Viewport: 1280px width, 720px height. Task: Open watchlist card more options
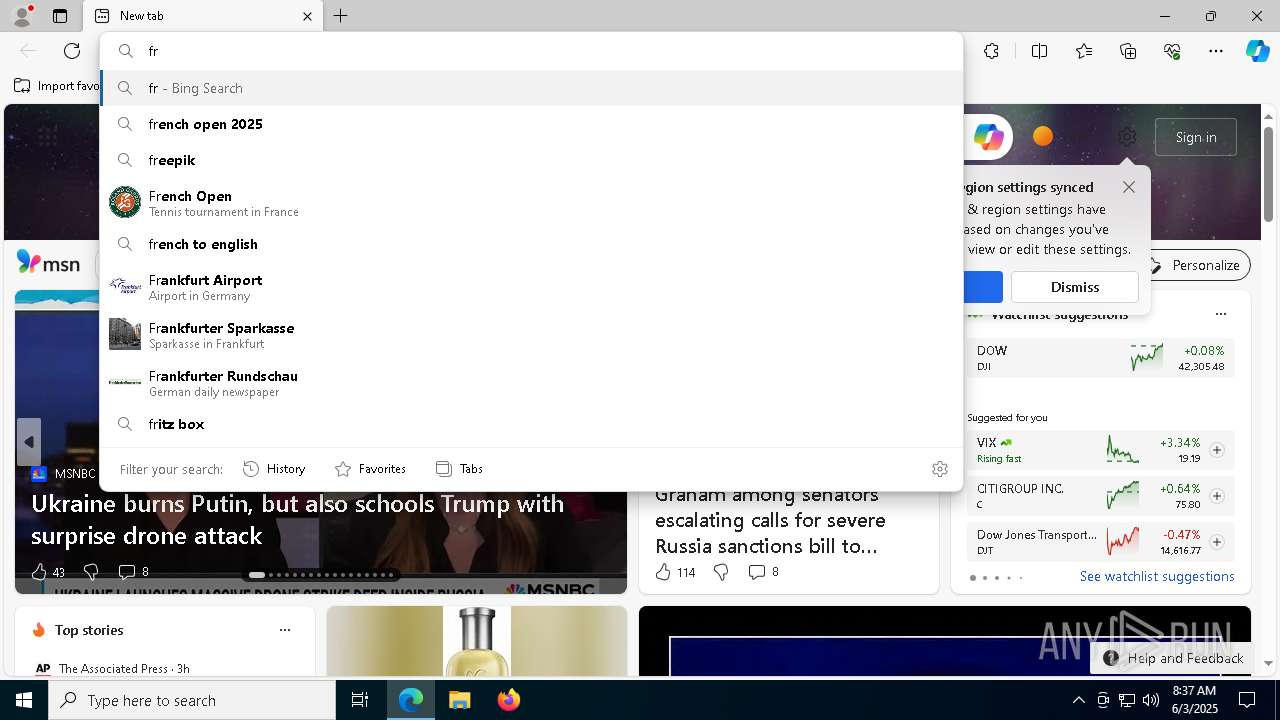pos(1221,314)
